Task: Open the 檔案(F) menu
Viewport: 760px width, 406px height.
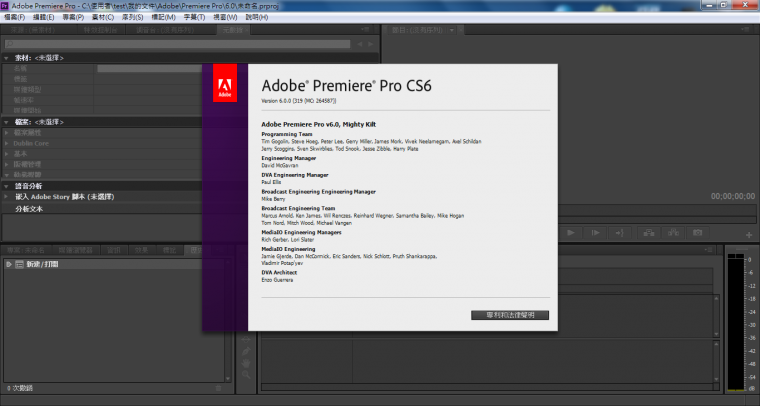Action: [15, 17]
